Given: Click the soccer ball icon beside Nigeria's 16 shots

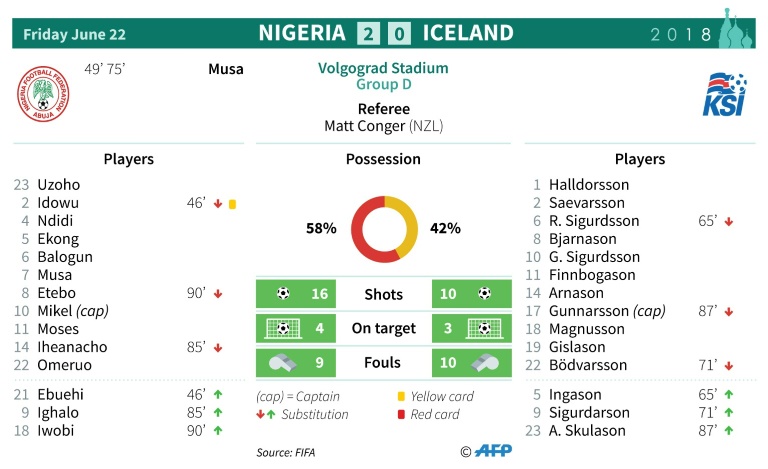Looking at the screenshot, I should 283,293.
